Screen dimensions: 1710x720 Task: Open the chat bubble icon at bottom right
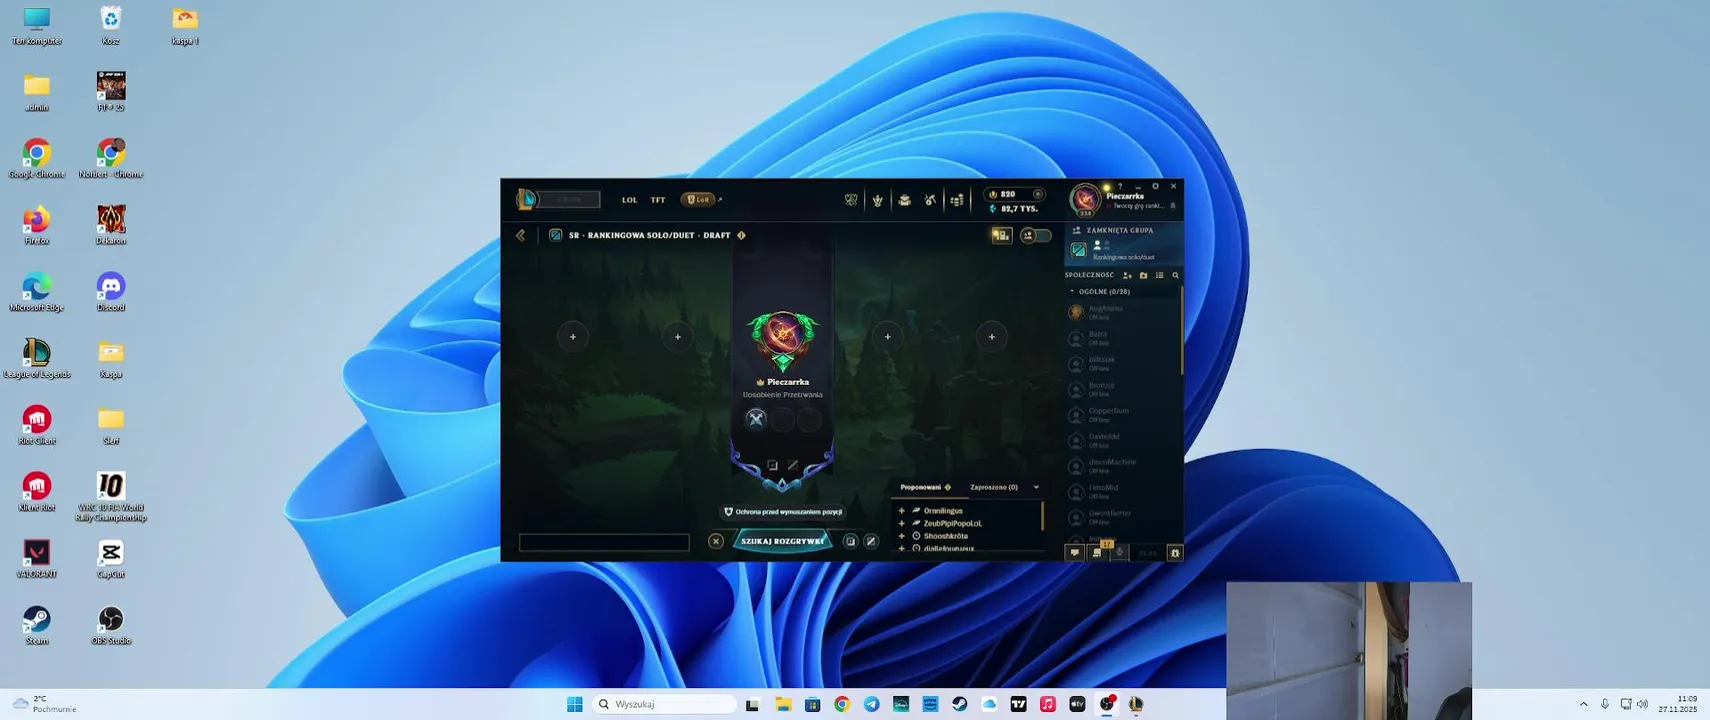click(x=1075, y=552)
